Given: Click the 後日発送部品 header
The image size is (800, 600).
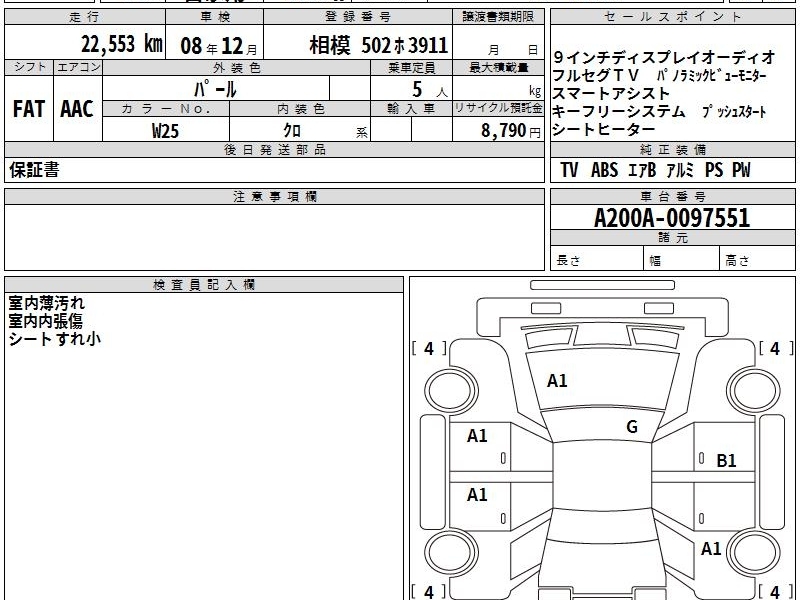Looking at the screenshot, I should tap(274, 149).
